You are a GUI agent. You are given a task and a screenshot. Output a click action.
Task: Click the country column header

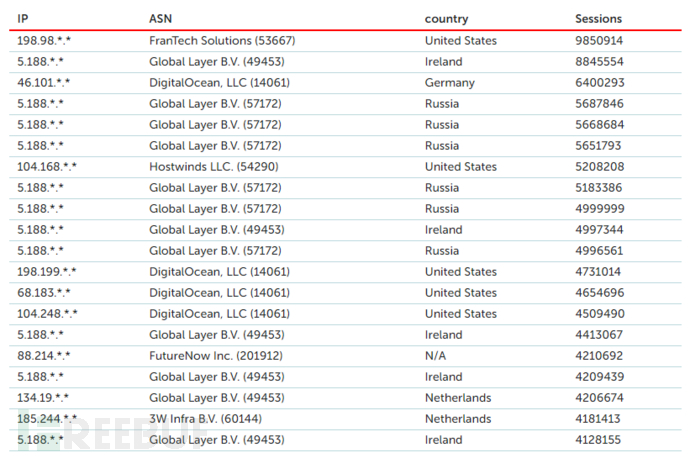(446, 18)
